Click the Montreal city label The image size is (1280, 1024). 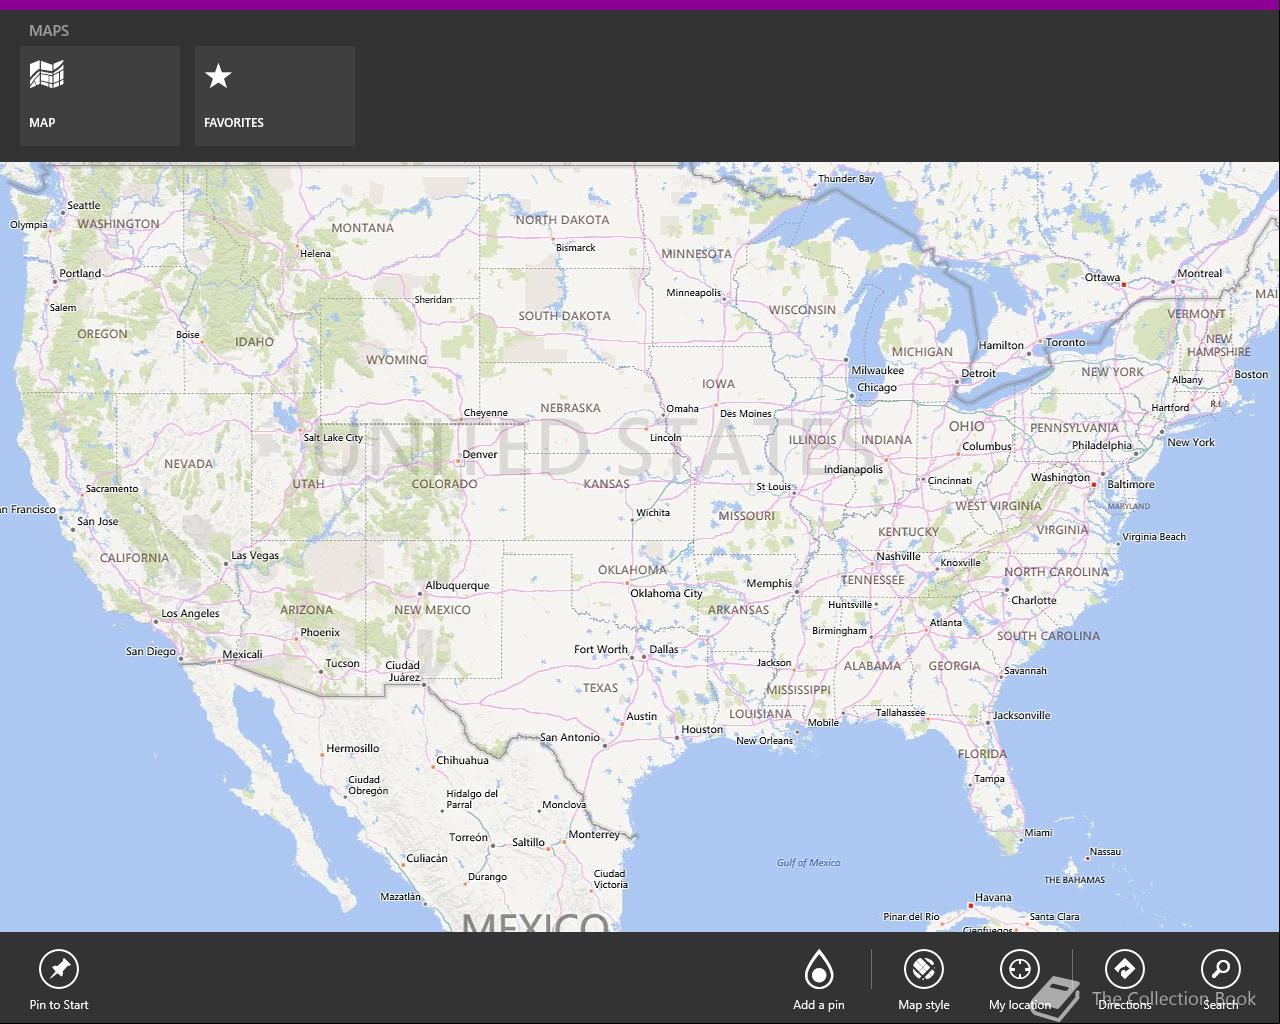pos(1200,273)
